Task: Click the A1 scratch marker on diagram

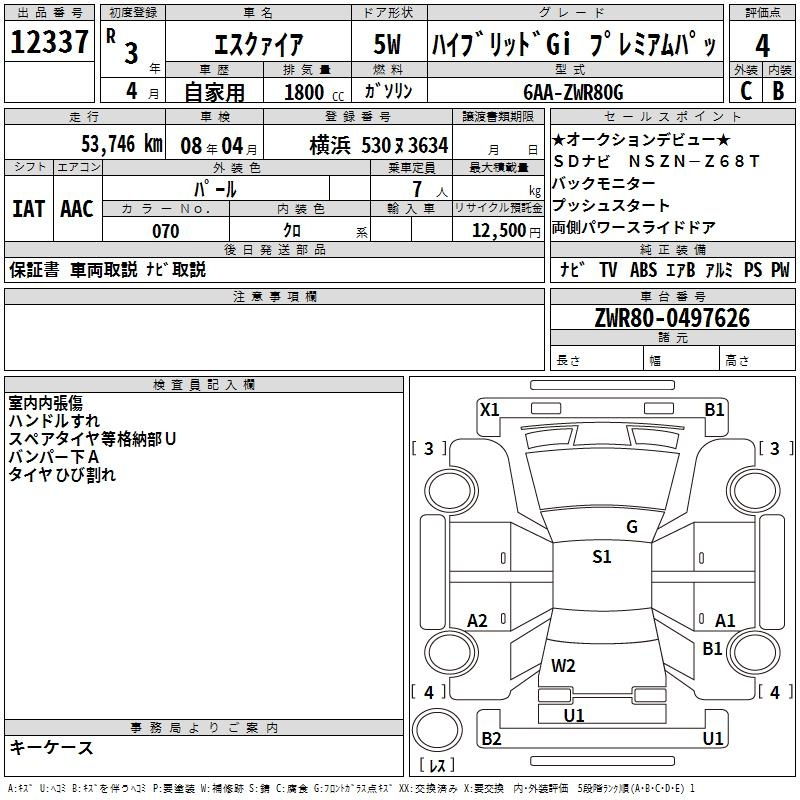Action: tap(725, 621)
